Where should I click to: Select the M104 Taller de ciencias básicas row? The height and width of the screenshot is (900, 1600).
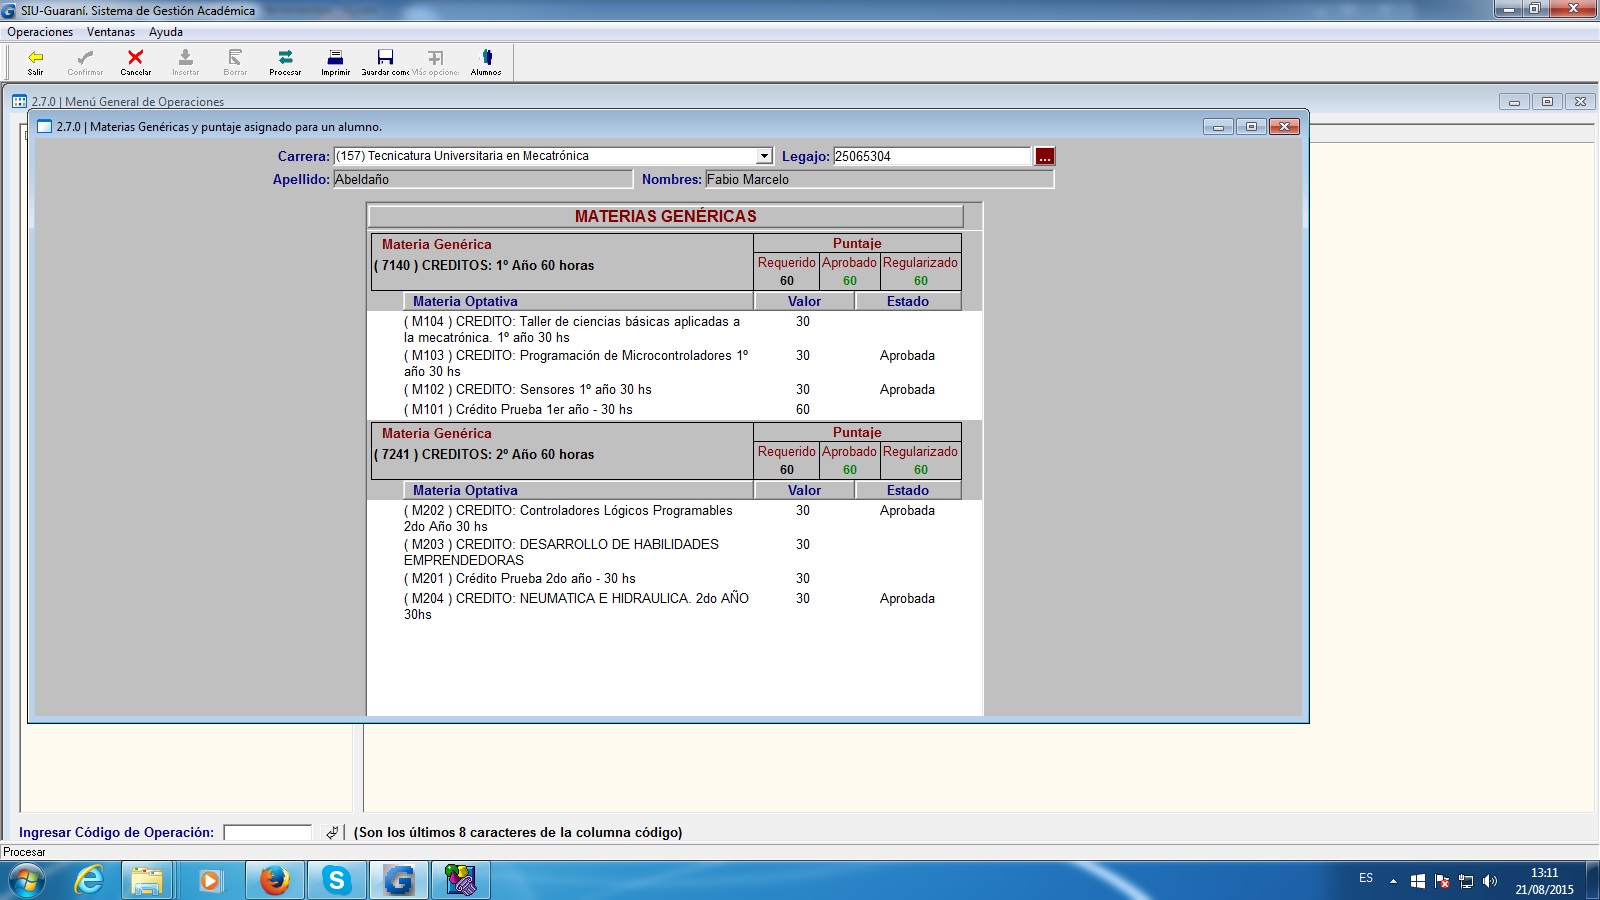pyautogui.click(x=674, y=329)
